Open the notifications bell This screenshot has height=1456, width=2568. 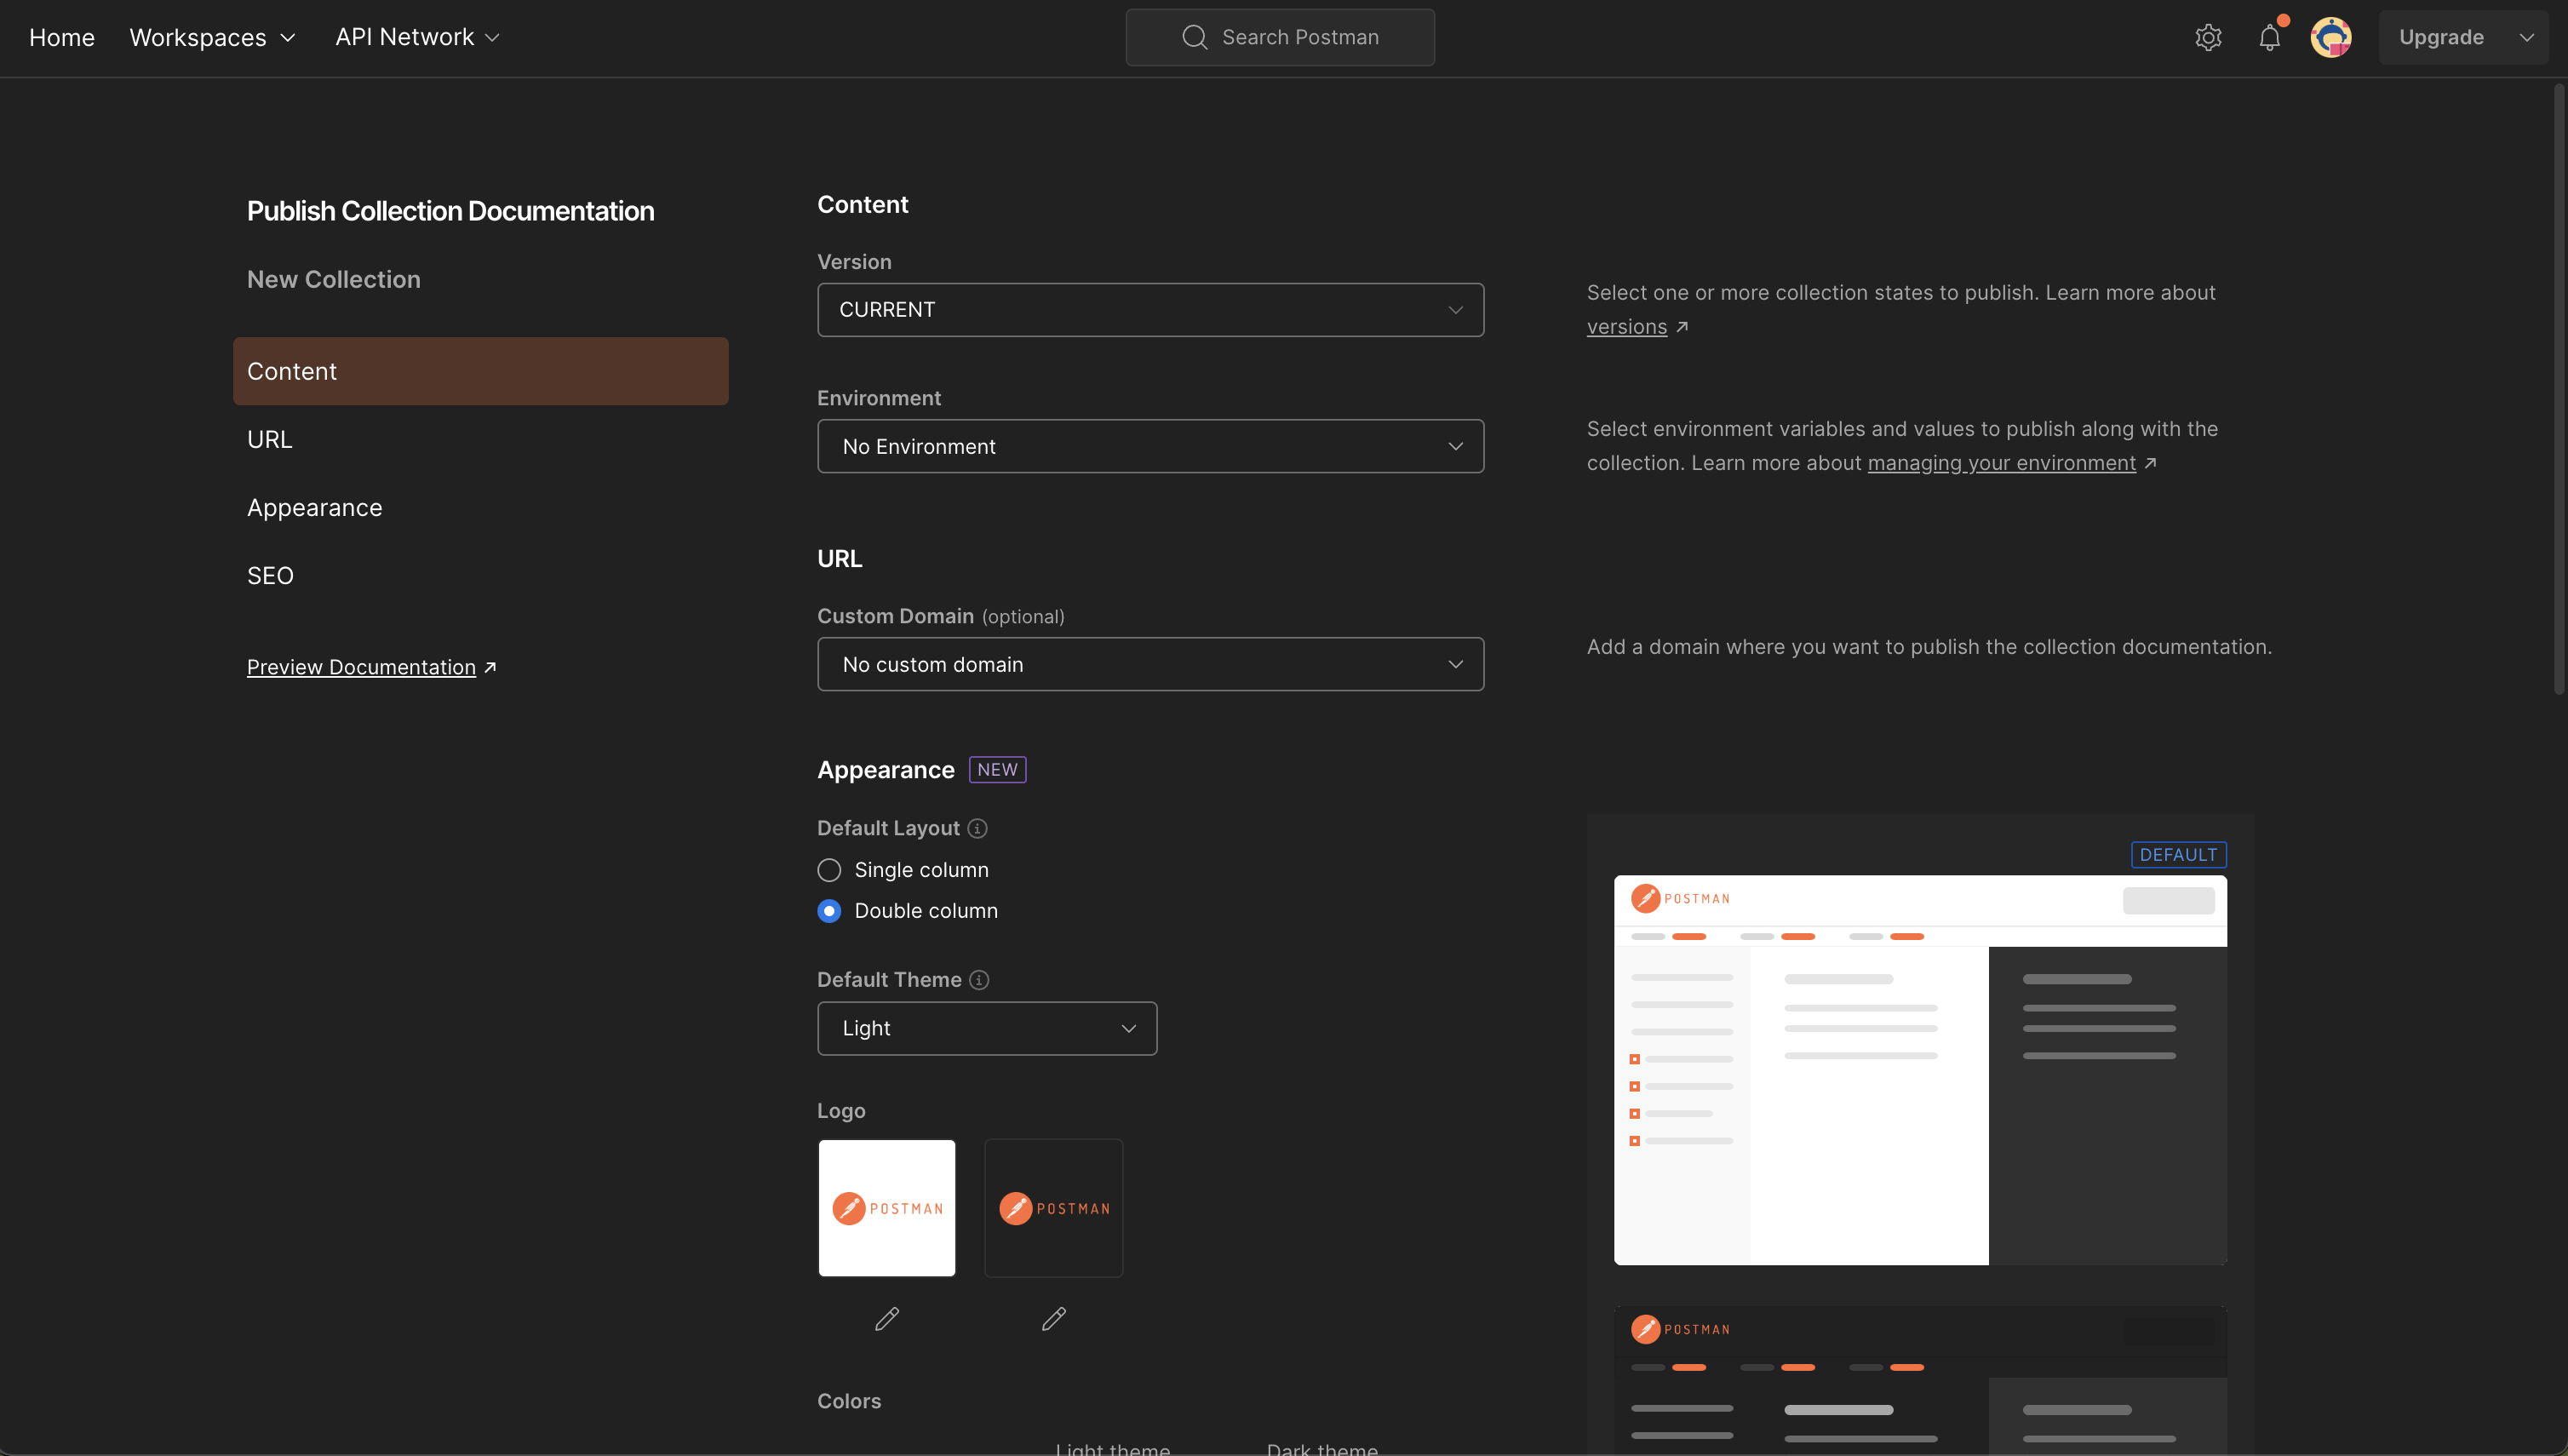2270,38
